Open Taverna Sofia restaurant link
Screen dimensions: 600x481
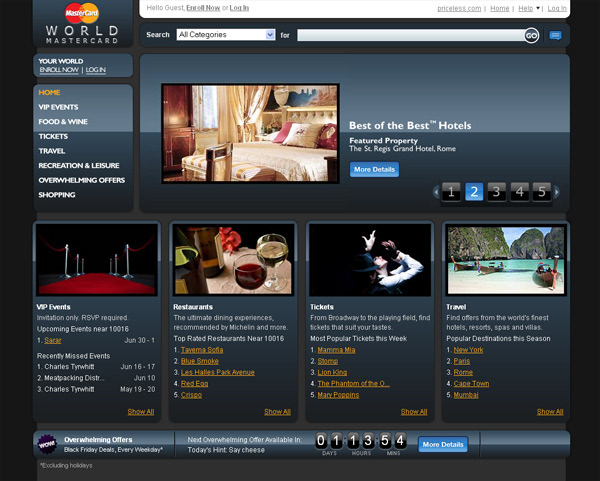202,350
